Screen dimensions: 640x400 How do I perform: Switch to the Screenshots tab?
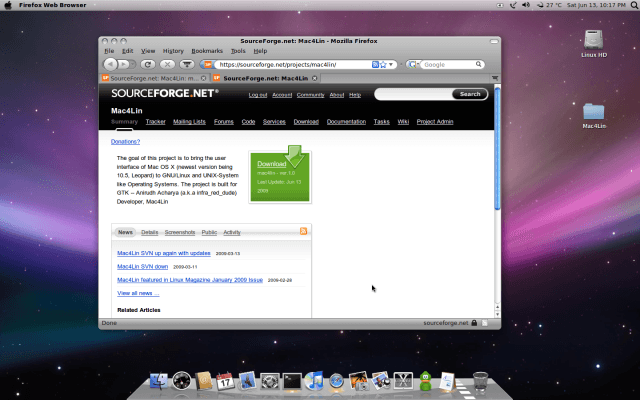[180, 232]
